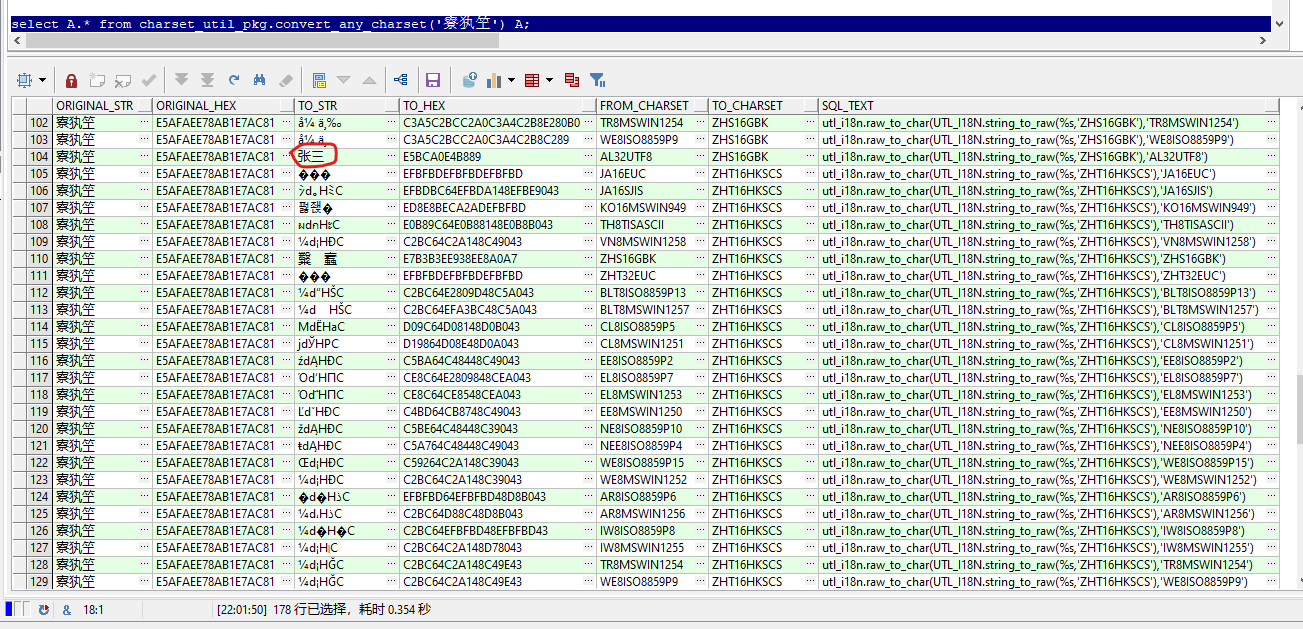
Task: Click the linked query icon
Action: point(400,80)
